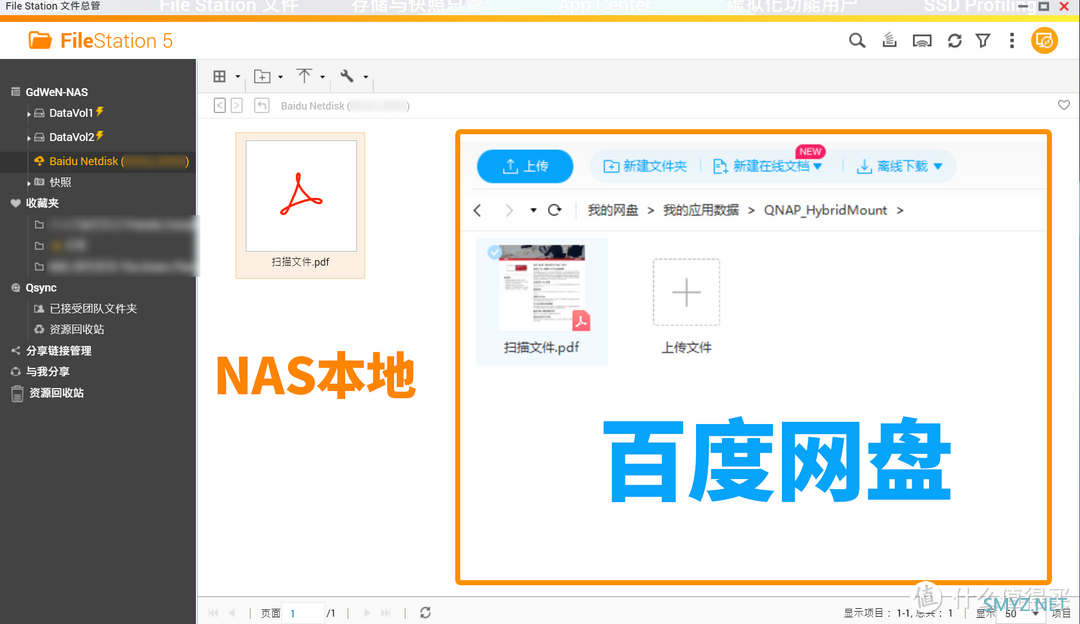Refresh FileStation with the top refresh icon
Screen dimensions: 1080x624
[x=954, y=41]
